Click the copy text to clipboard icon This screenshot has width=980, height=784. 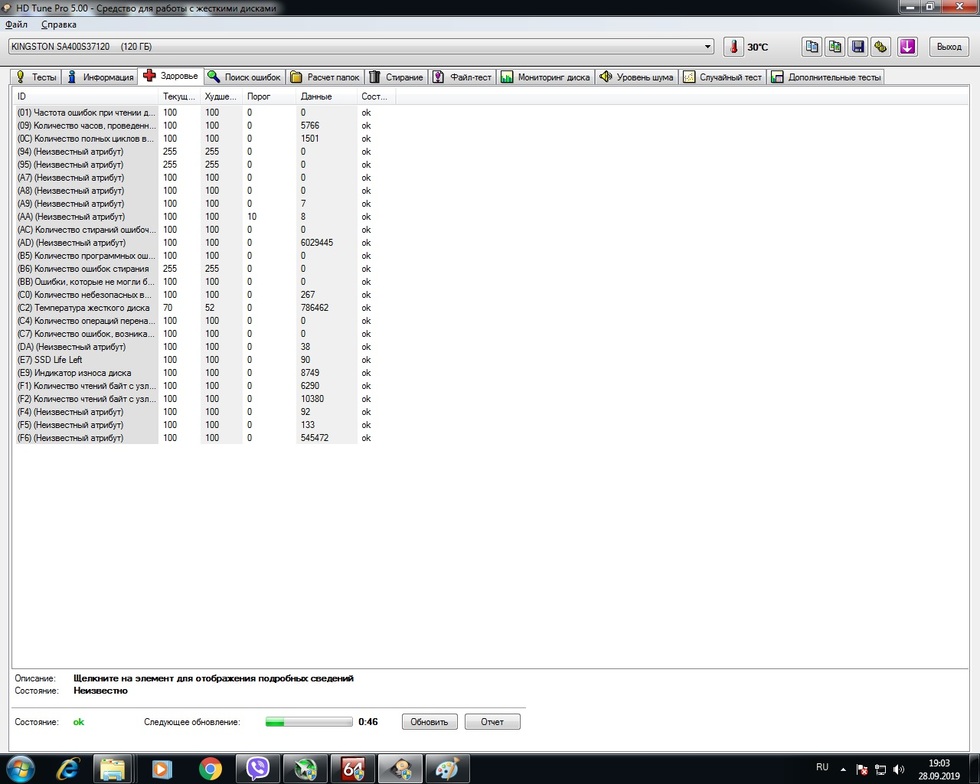(812, 47)
